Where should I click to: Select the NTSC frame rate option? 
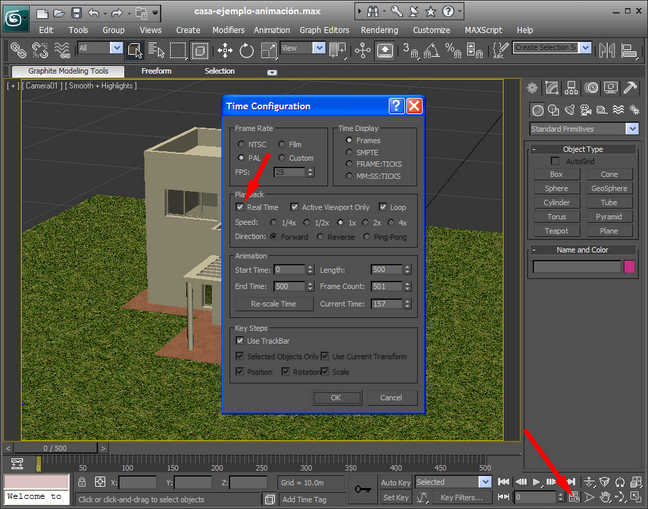[x=240, y=145]
